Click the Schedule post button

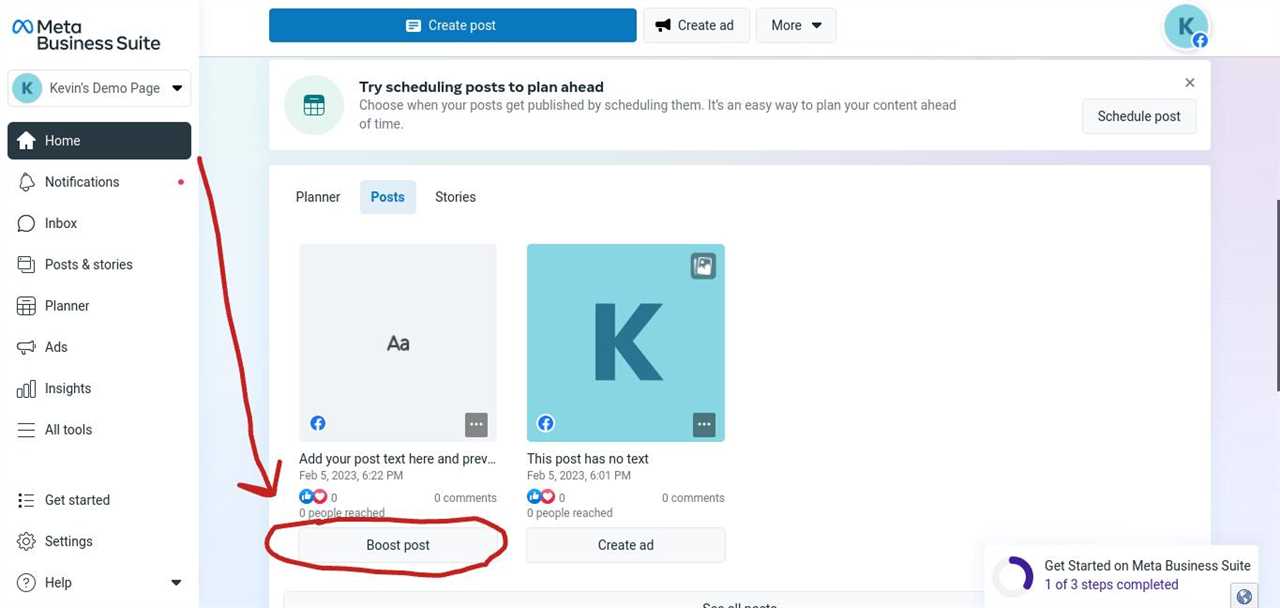click(x=1139, y=116)
